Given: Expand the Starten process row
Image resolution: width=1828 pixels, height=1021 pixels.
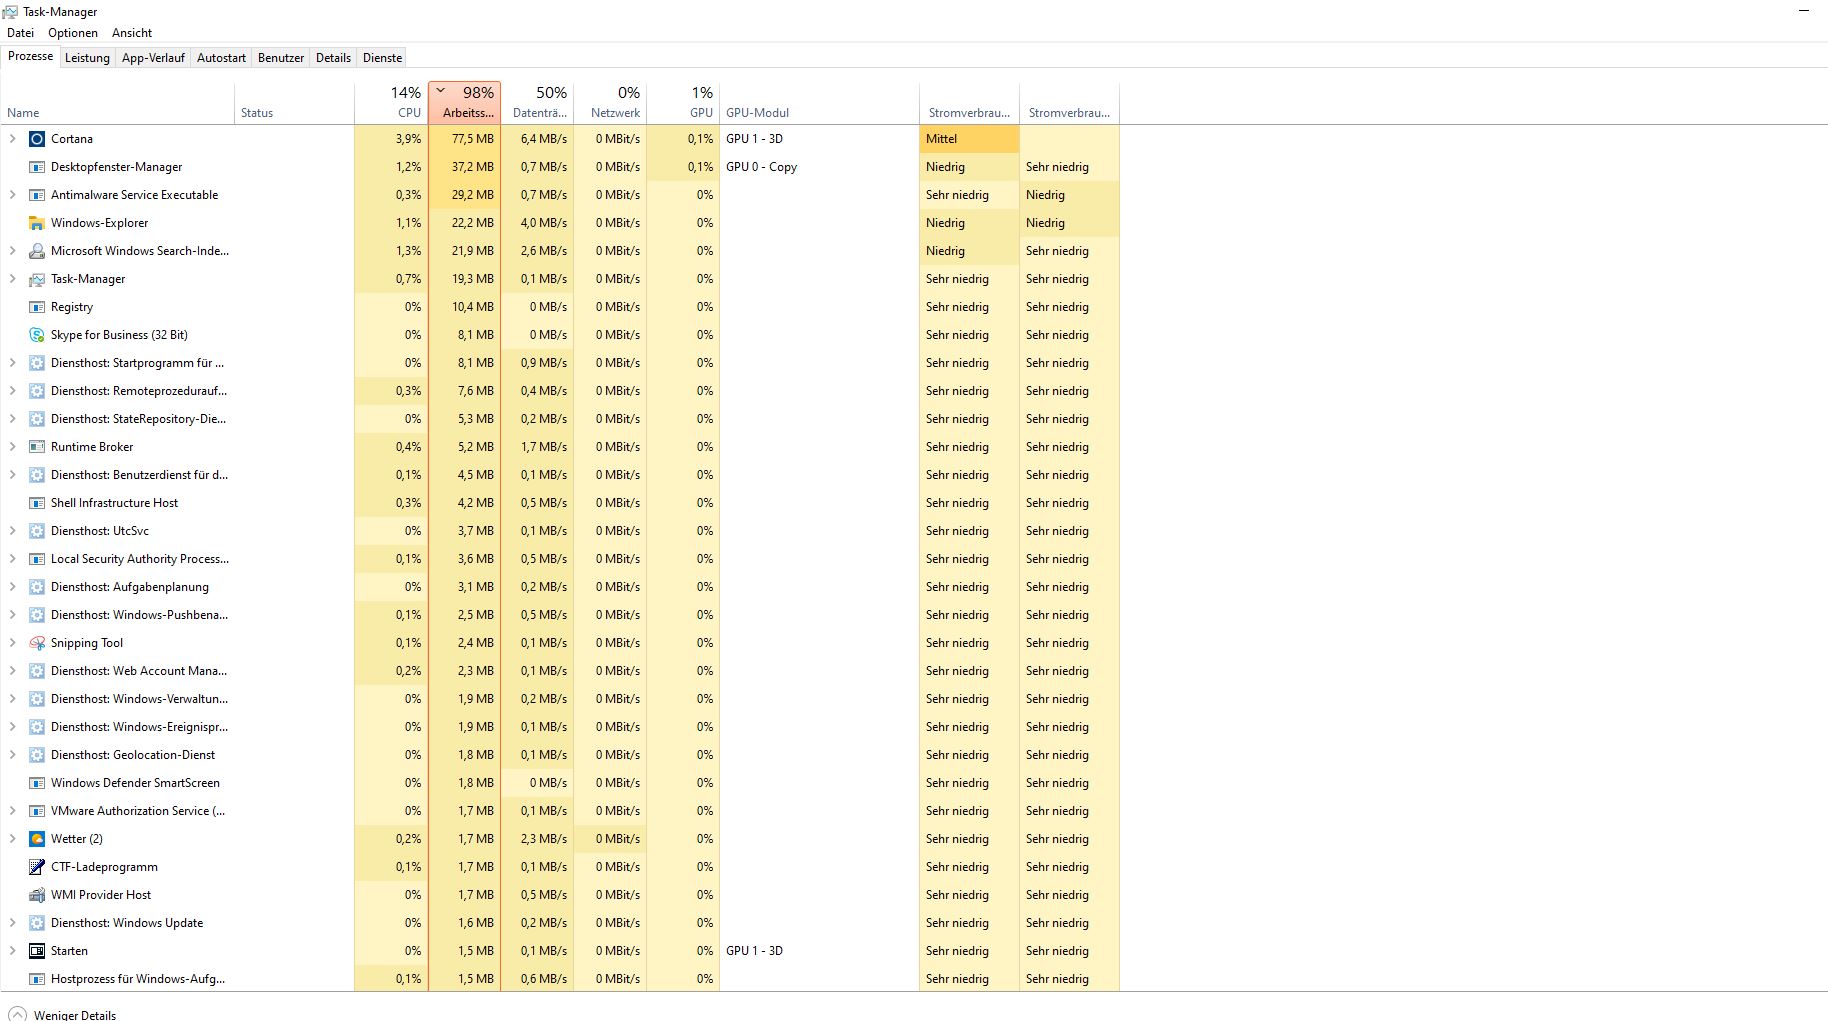Looking at the screenshot, I should (x=13, y=951).
